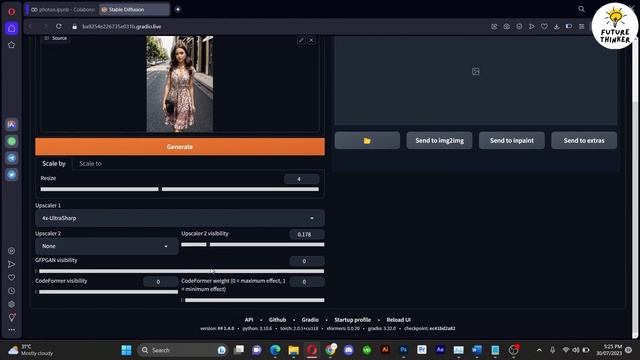Click source image thumbnail of woman
Viewport: 640px width, 360px height.
click(180, 84)
